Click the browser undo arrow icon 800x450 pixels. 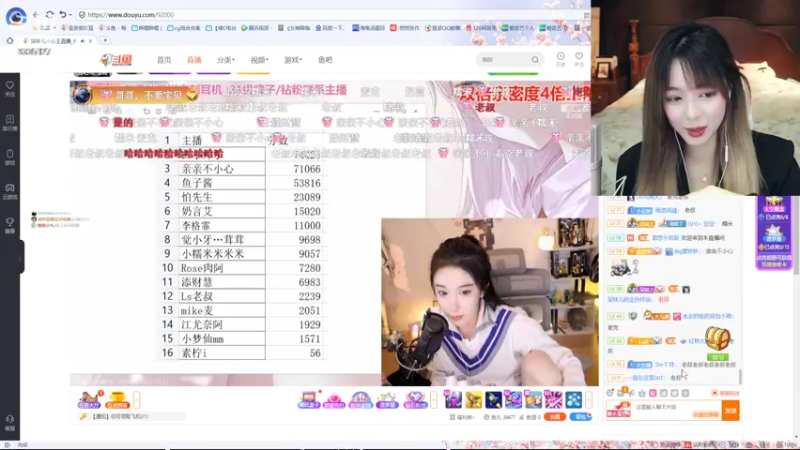(x=62, y=15)
